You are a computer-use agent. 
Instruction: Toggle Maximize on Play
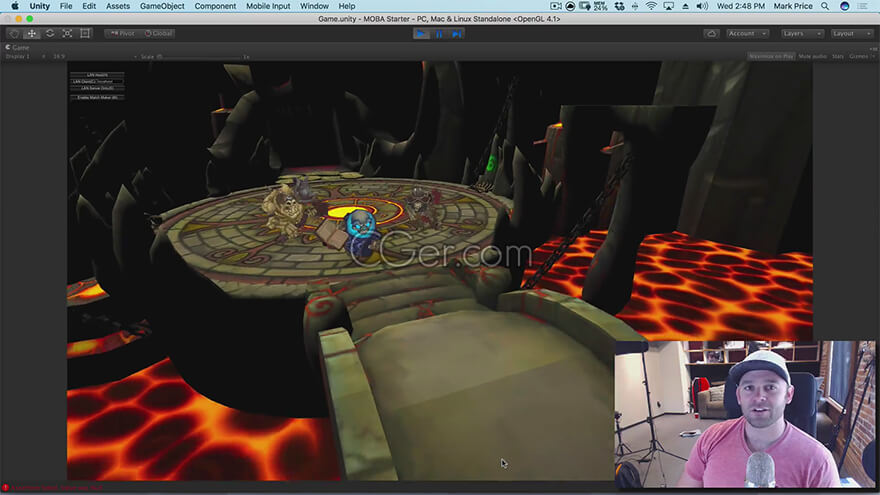tap(771, 57)
